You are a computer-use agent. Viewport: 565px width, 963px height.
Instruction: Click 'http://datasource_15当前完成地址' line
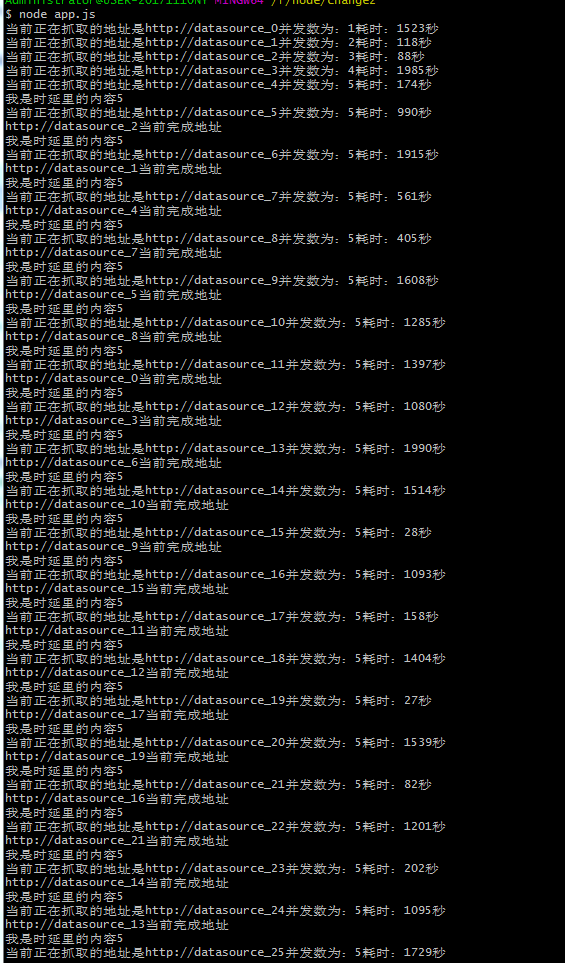coord(117,588)
